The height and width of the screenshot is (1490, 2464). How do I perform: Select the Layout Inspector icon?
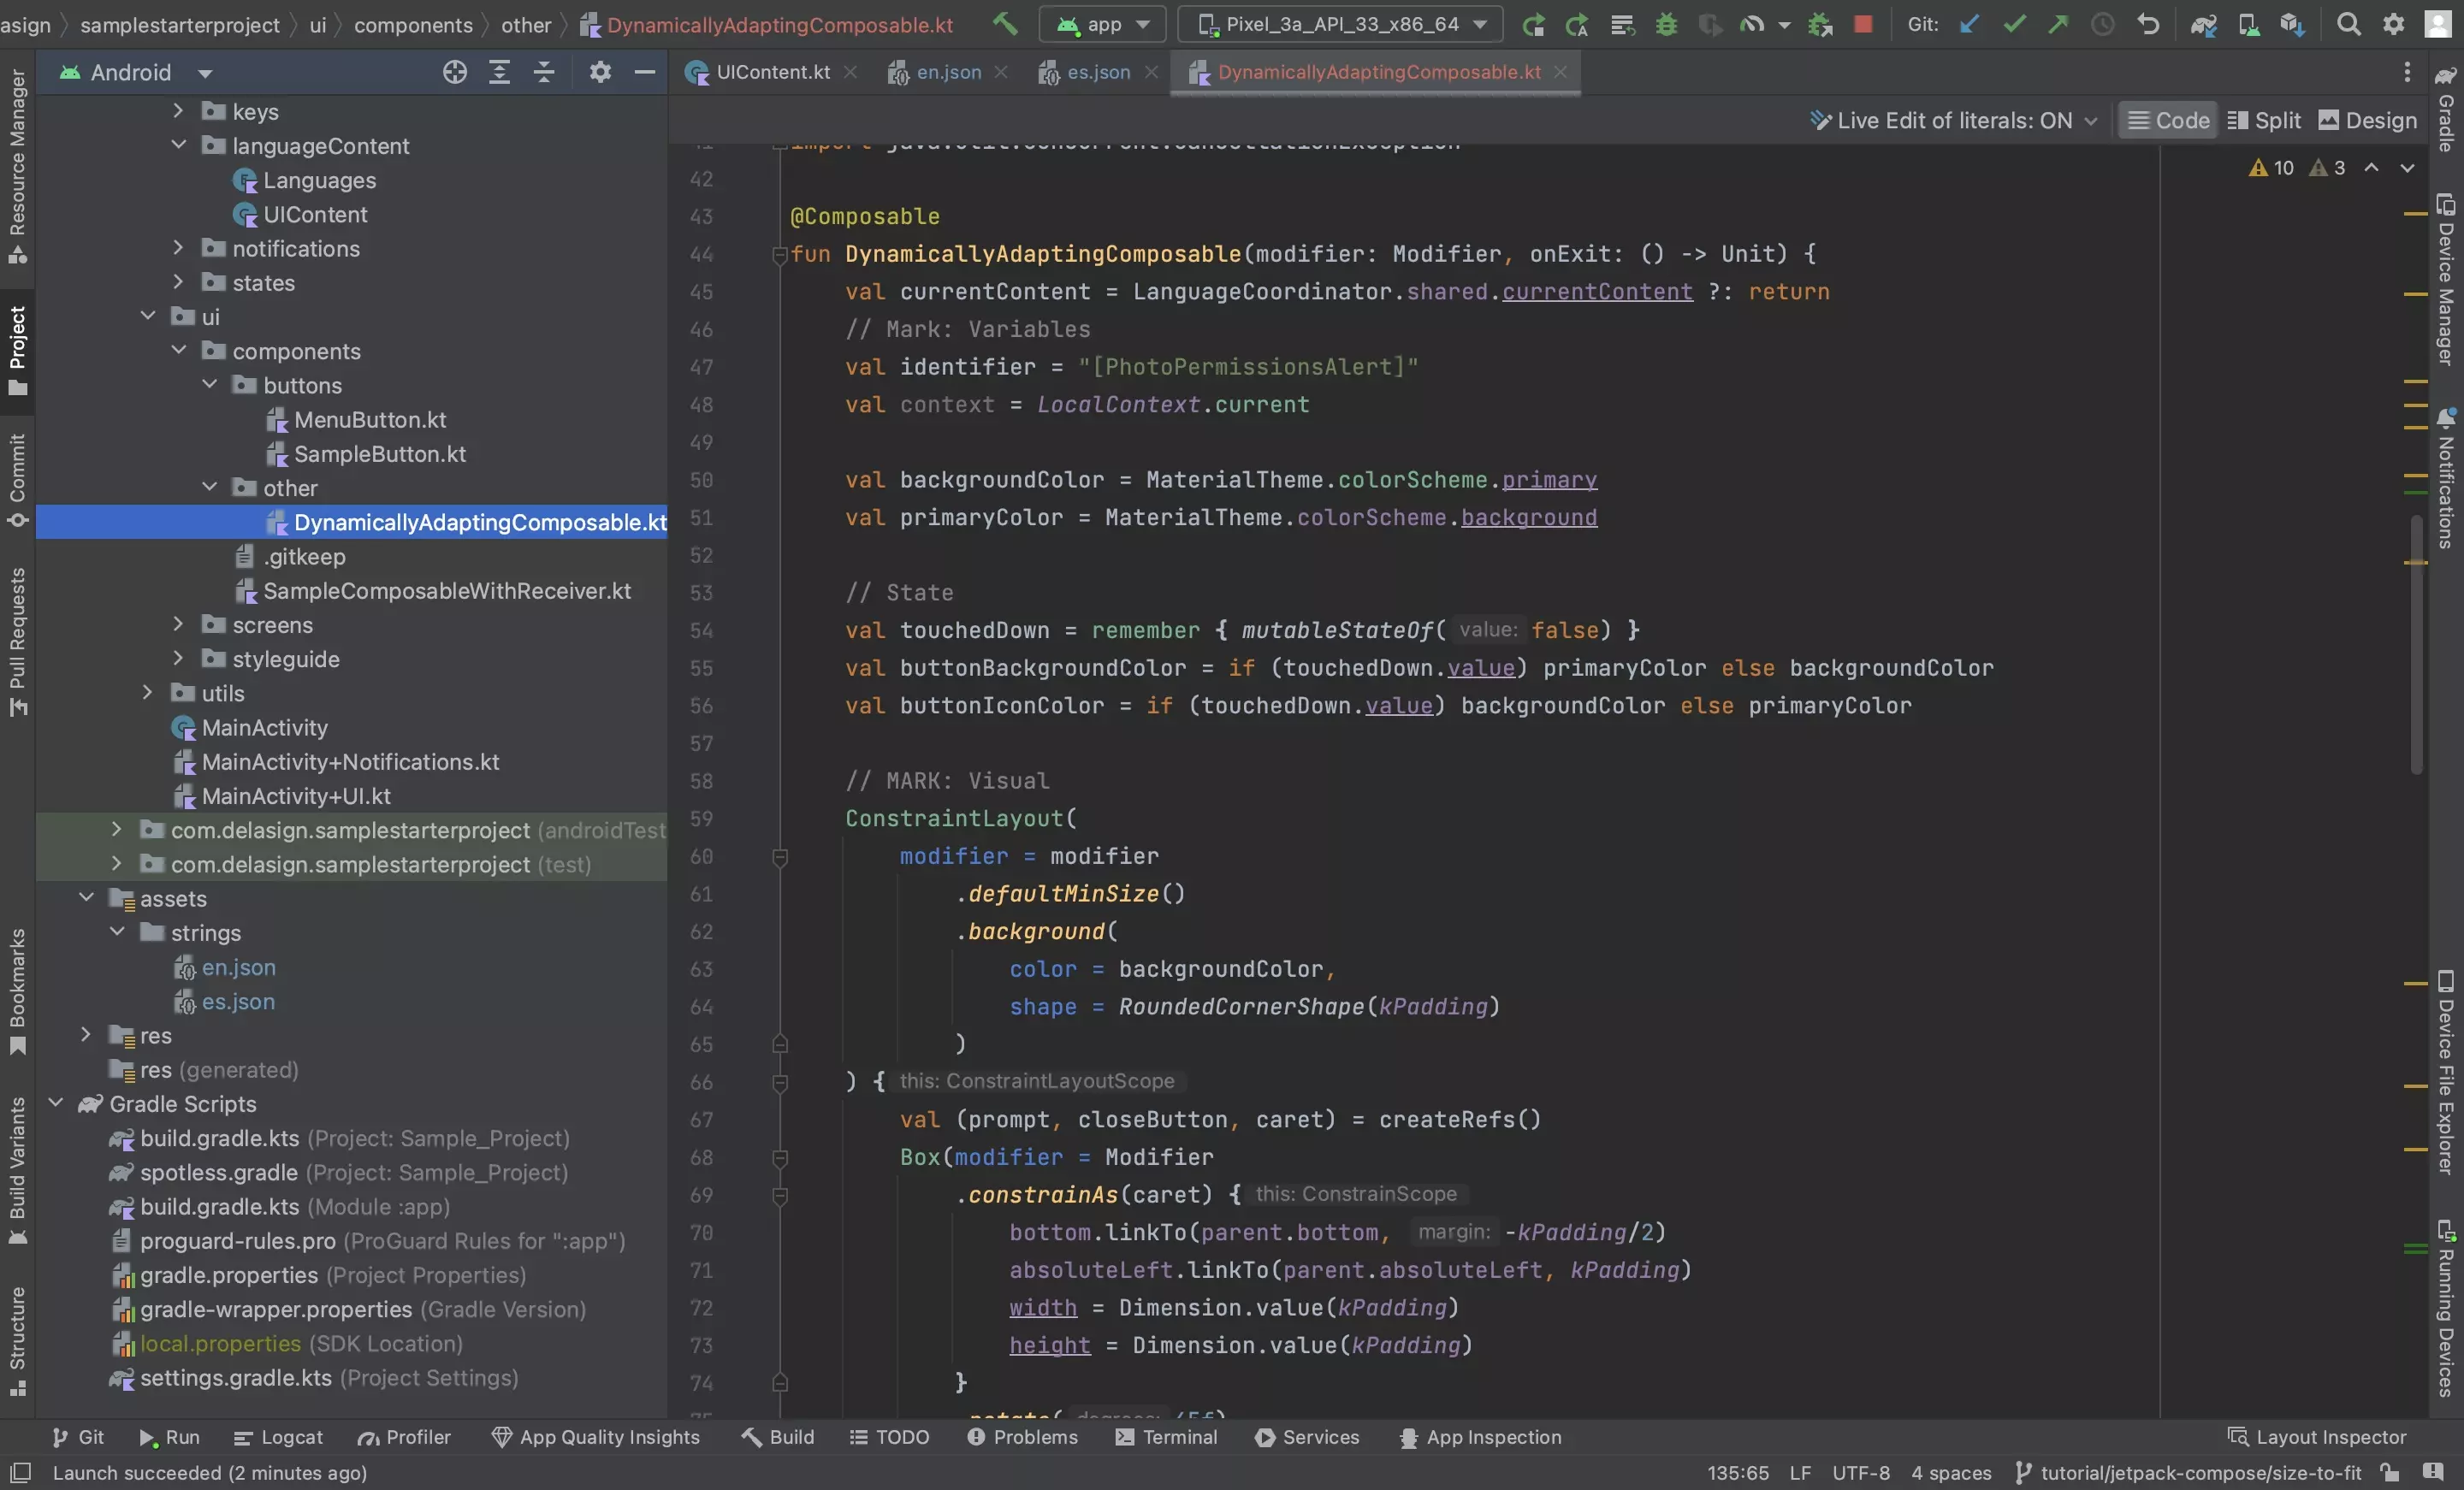click(2237, 1437)
